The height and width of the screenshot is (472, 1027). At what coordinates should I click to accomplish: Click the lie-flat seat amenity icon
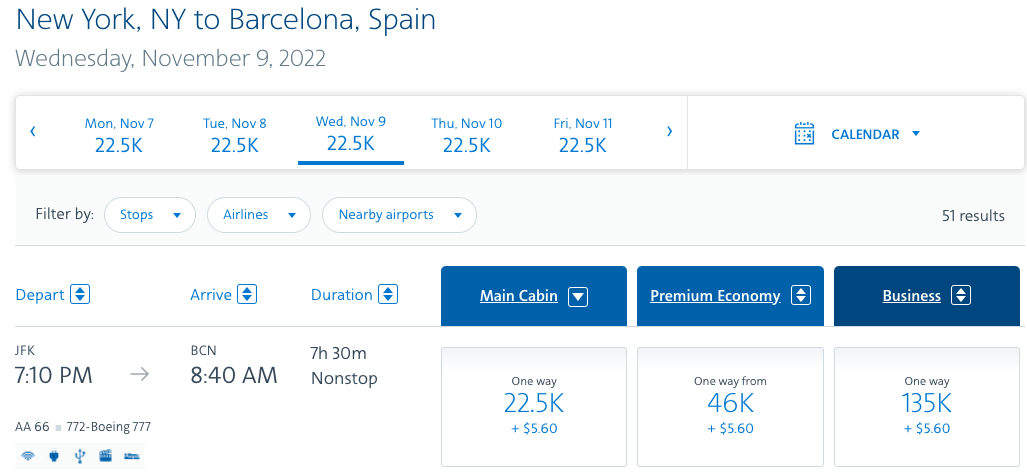(x=133, y=456)
